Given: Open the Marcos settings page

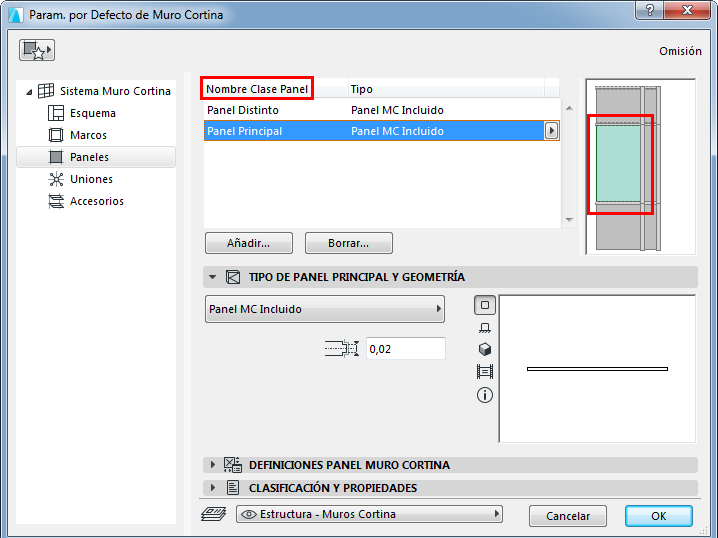Looking at the screenshot, I should [x=88, y=135].
